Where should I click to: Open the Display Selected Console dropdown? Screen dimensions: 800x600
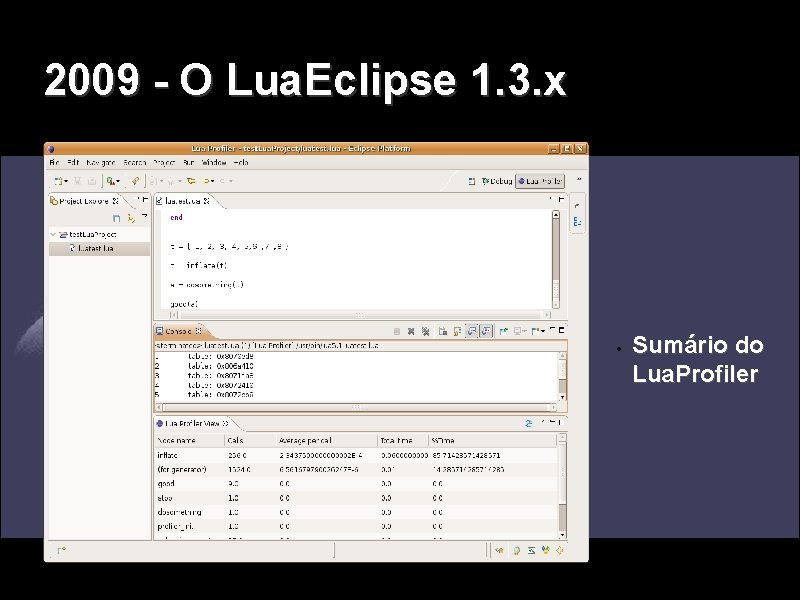525,332
